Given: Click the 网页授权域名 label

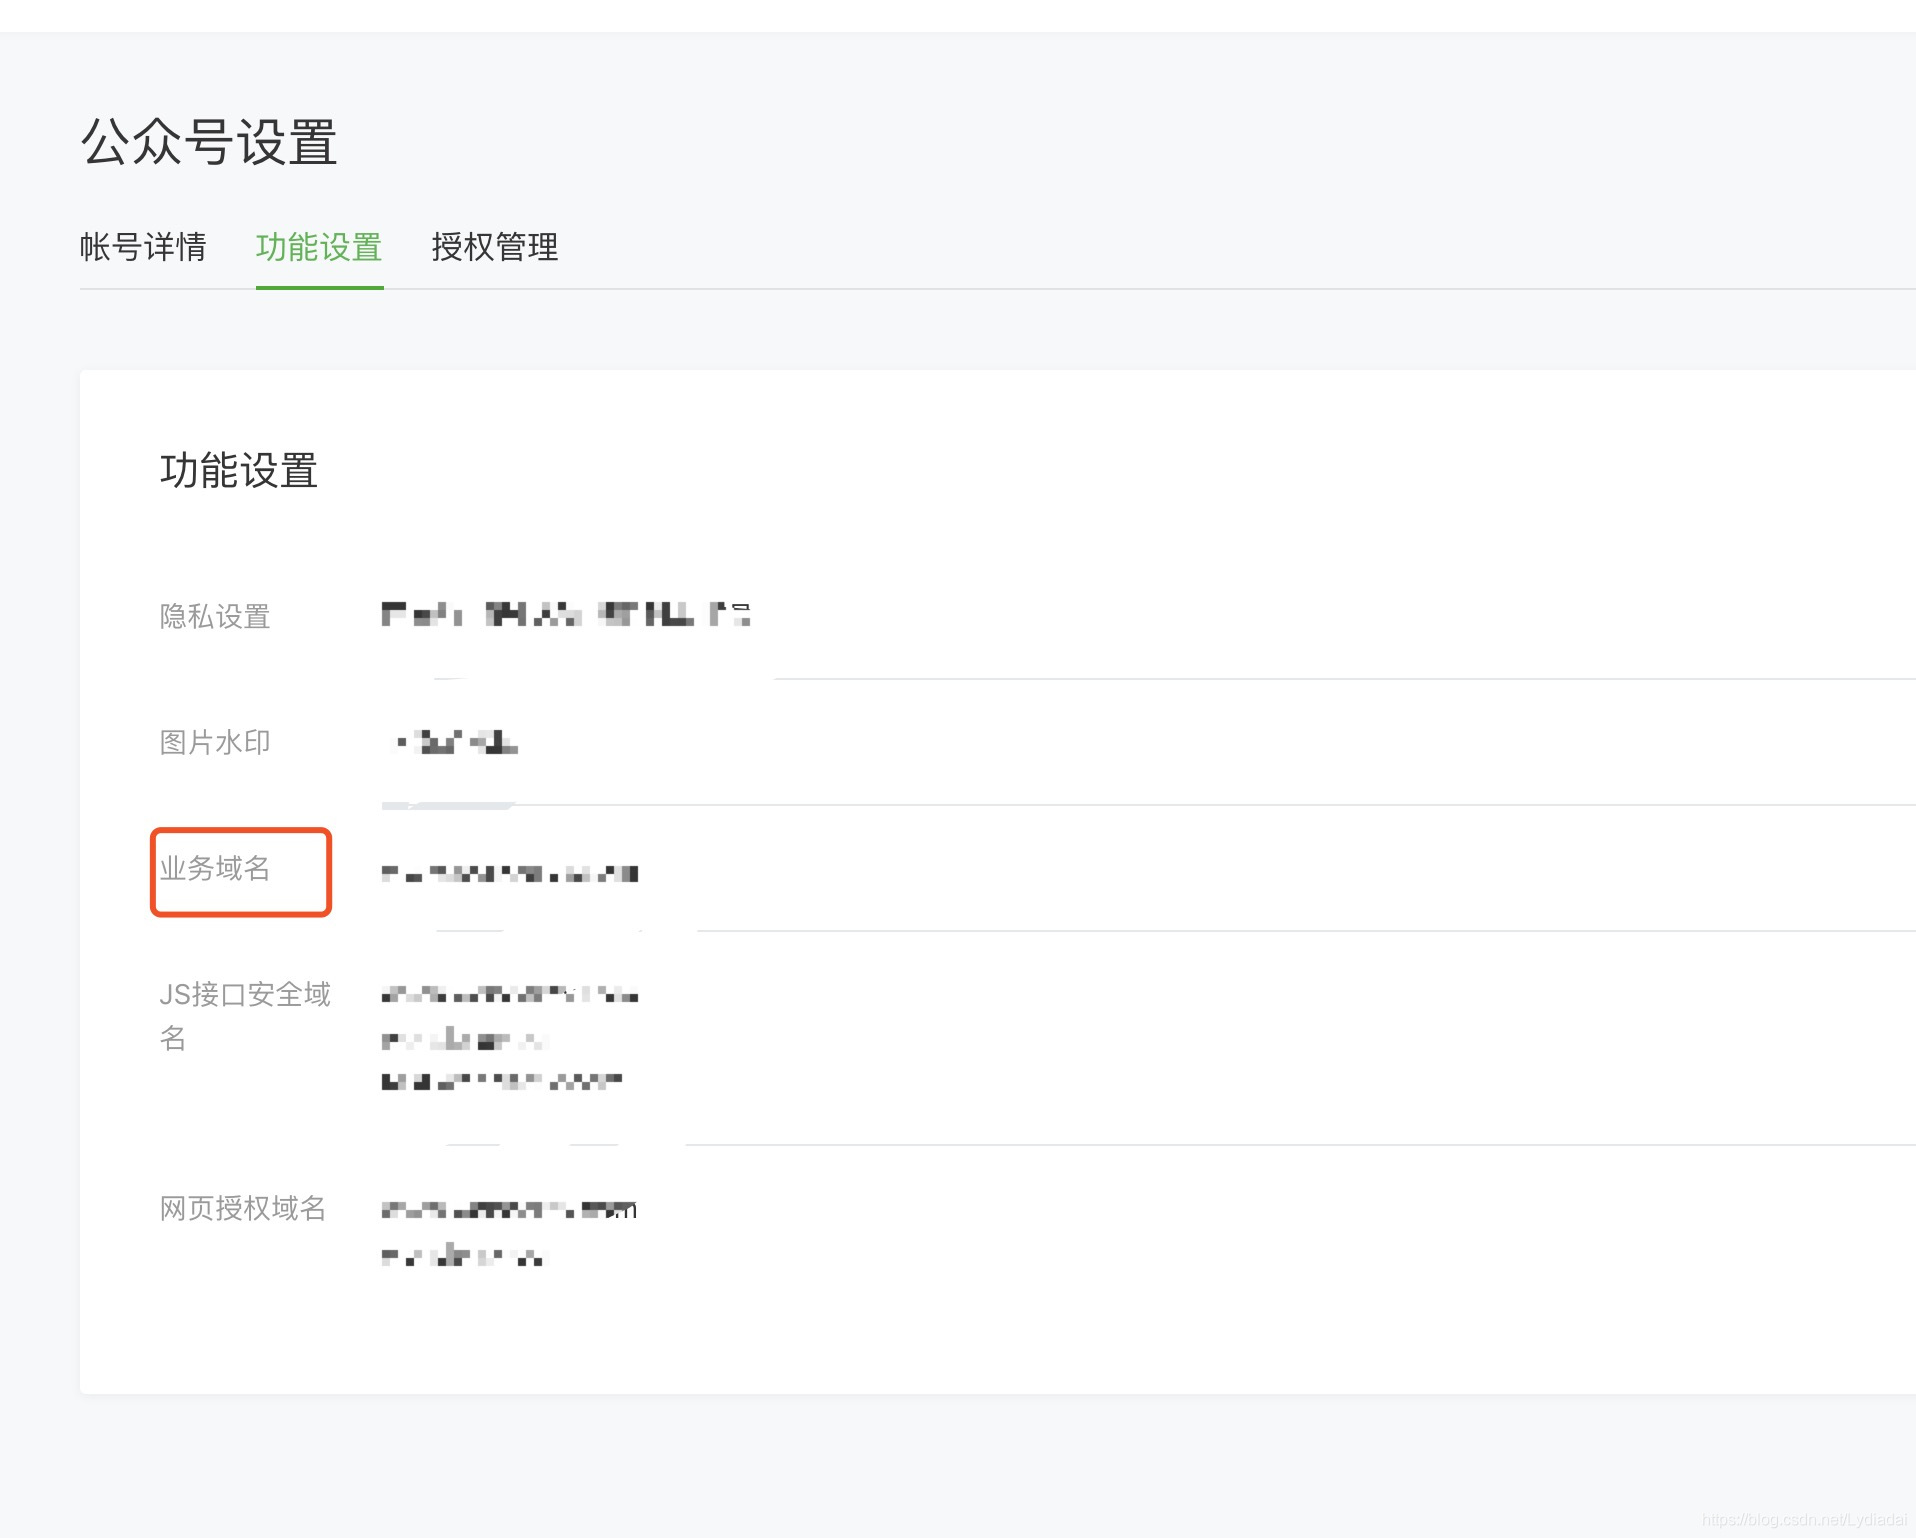Looking at the screenshot, I should (x=242, y=1210).
